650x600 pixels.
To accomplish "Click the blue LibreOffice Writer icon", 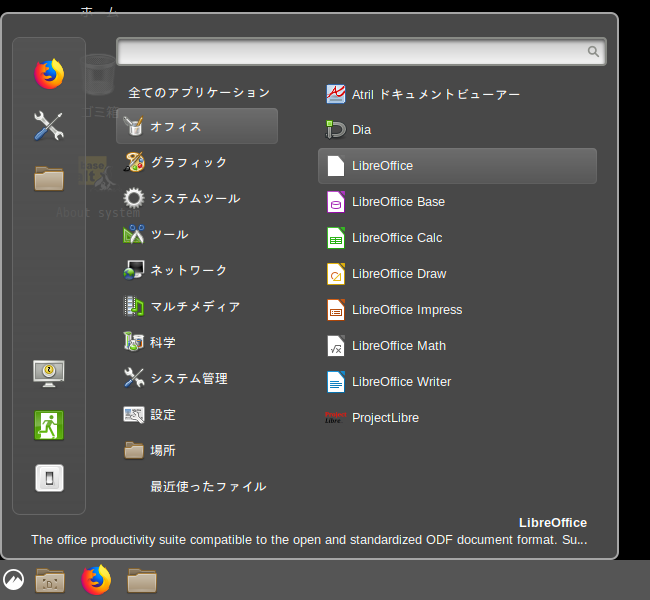I will tap(336, 382).
